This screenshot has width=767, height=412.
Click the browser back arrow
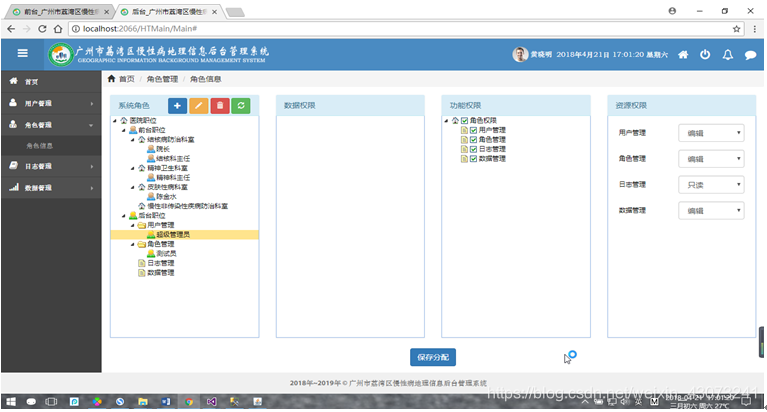point(11,29)
